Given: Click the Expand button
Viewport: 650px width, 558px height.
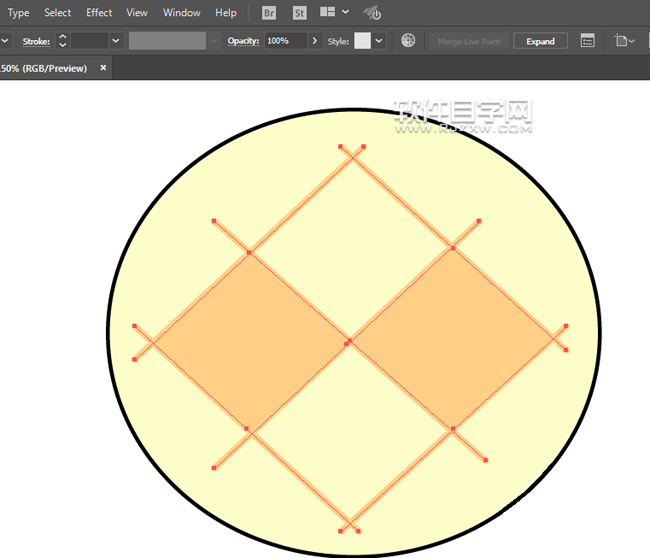Looking at the screenshot, I should 540,41.
